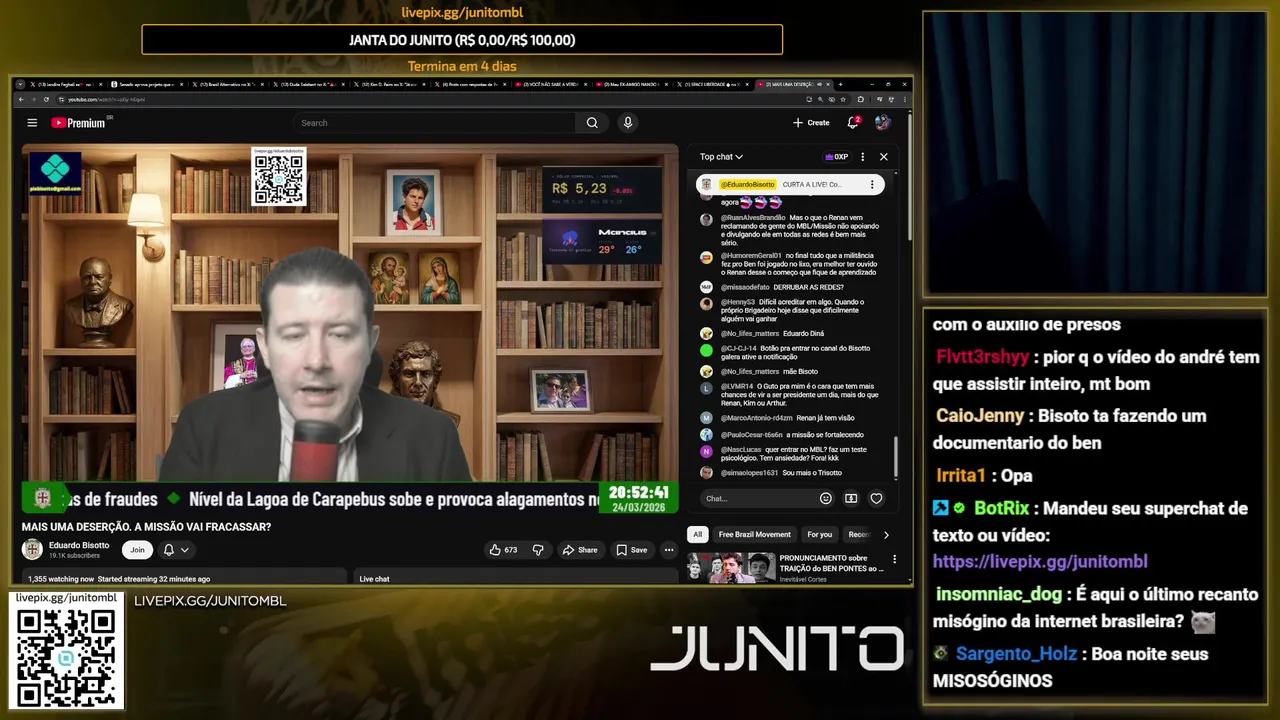Click the @simaolopes1631 chat username

click(x=749, y=472)
